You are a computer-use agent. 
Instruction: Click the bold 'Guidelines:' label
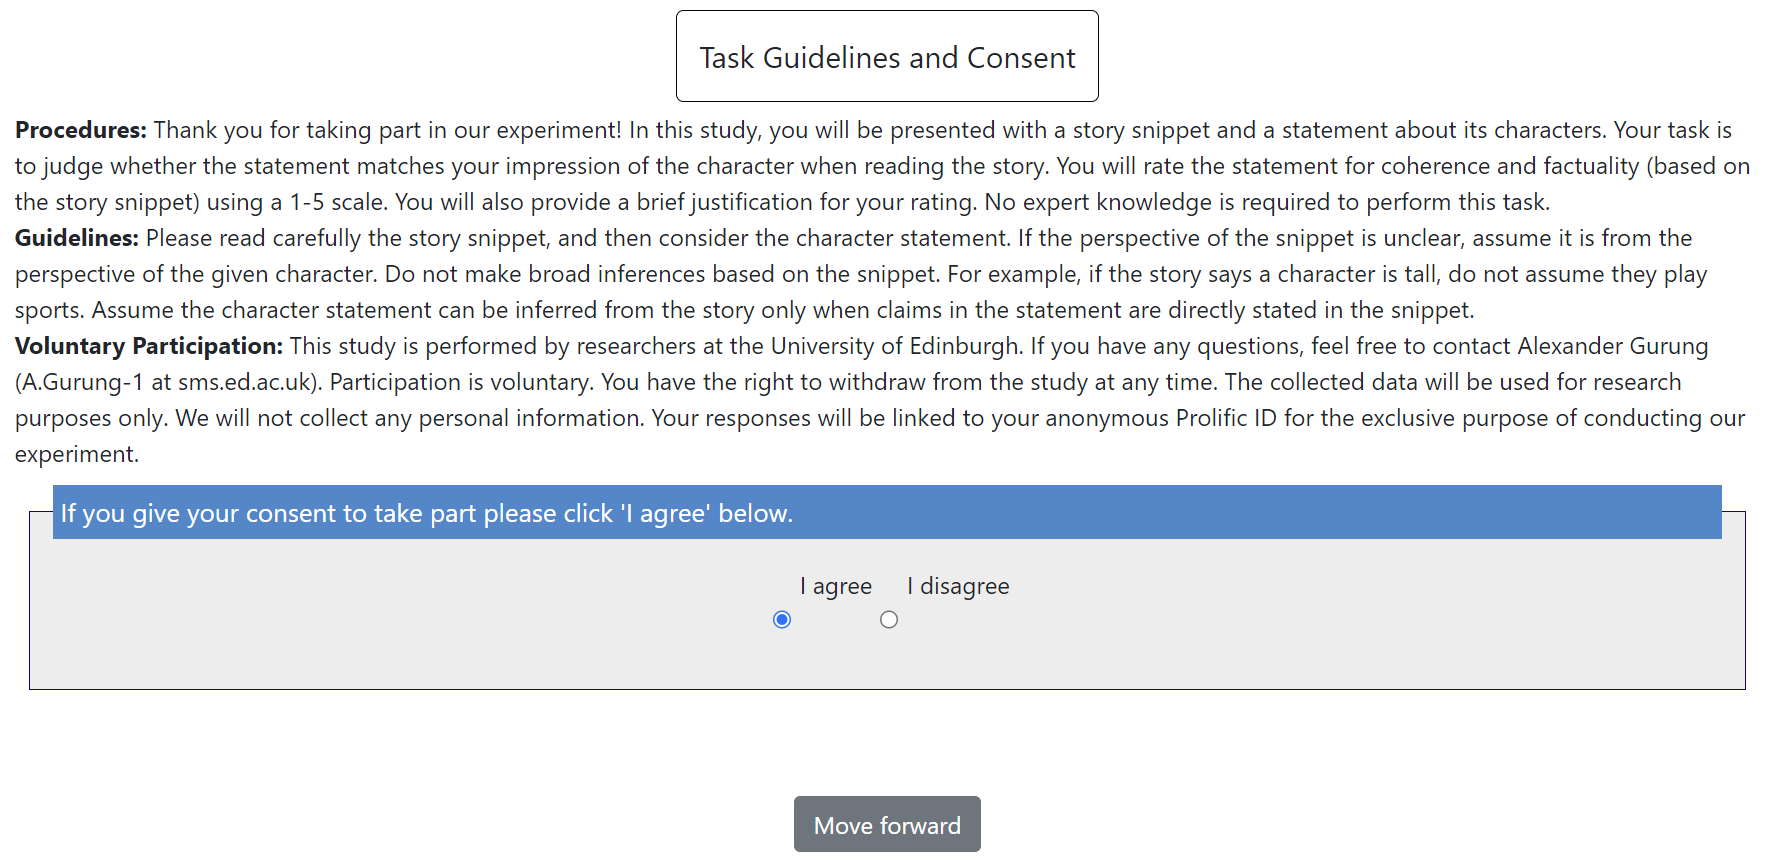[x=77, y=238]
